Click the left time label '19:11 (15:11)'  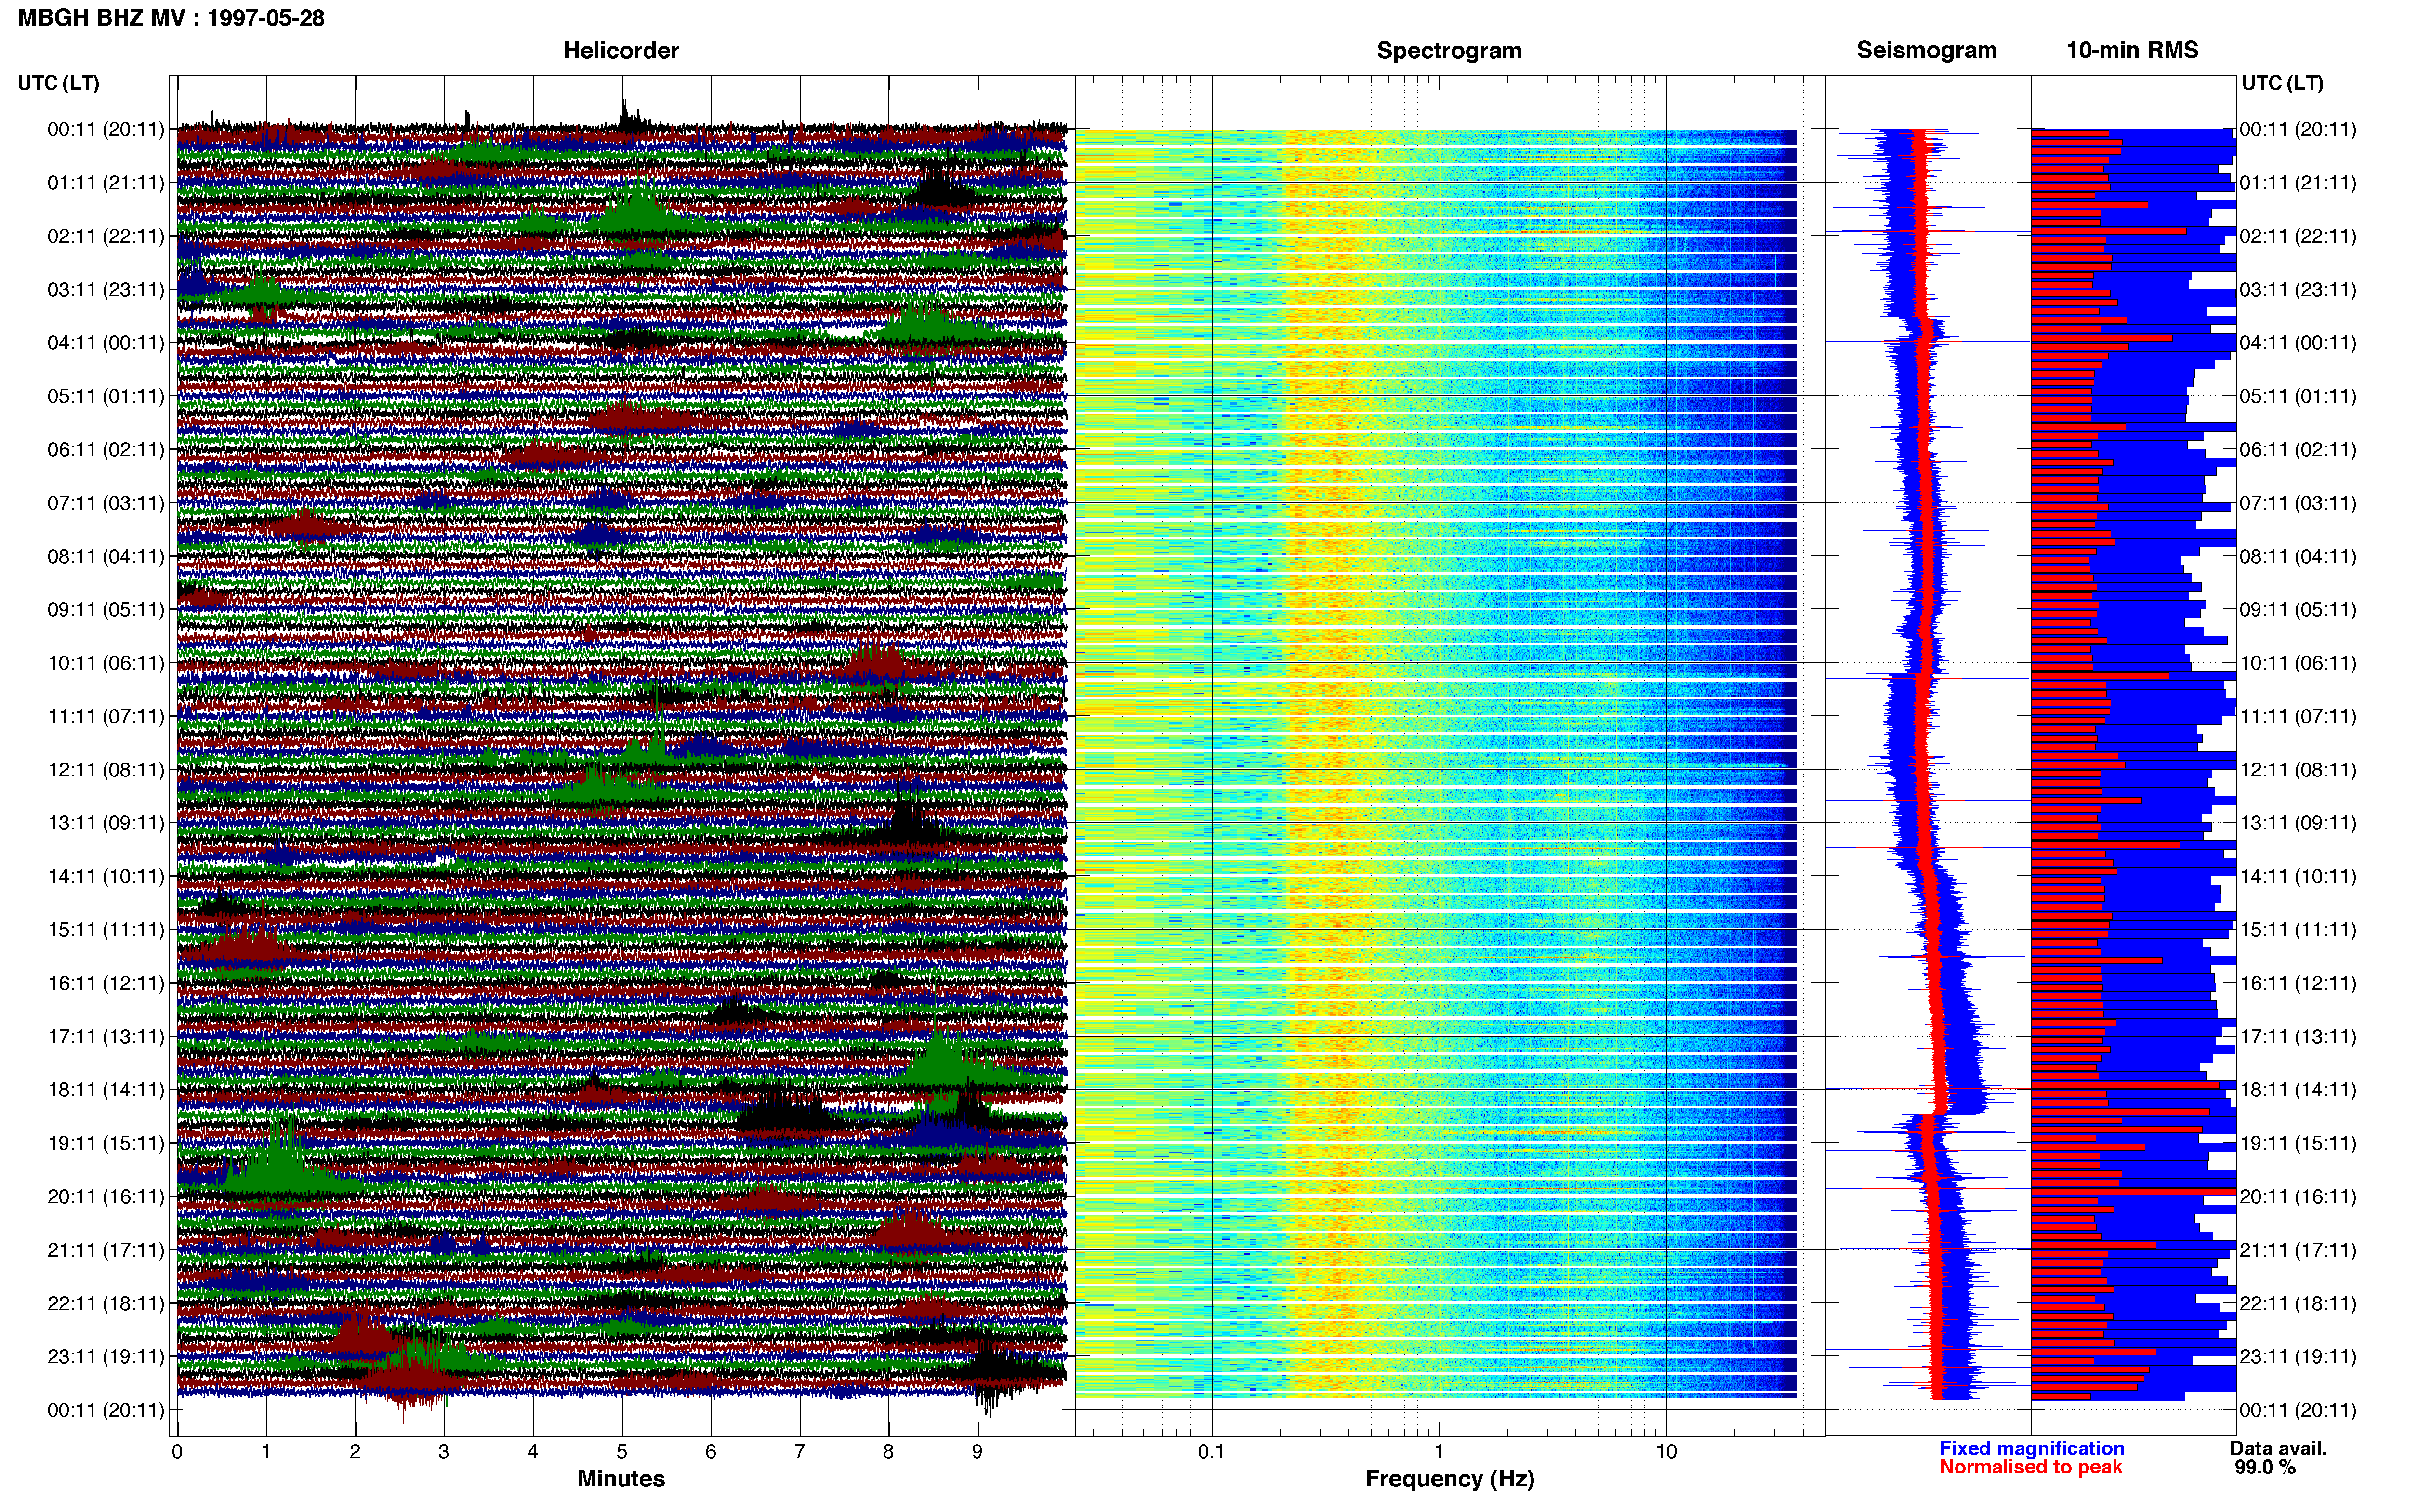tap(106, 1143)
